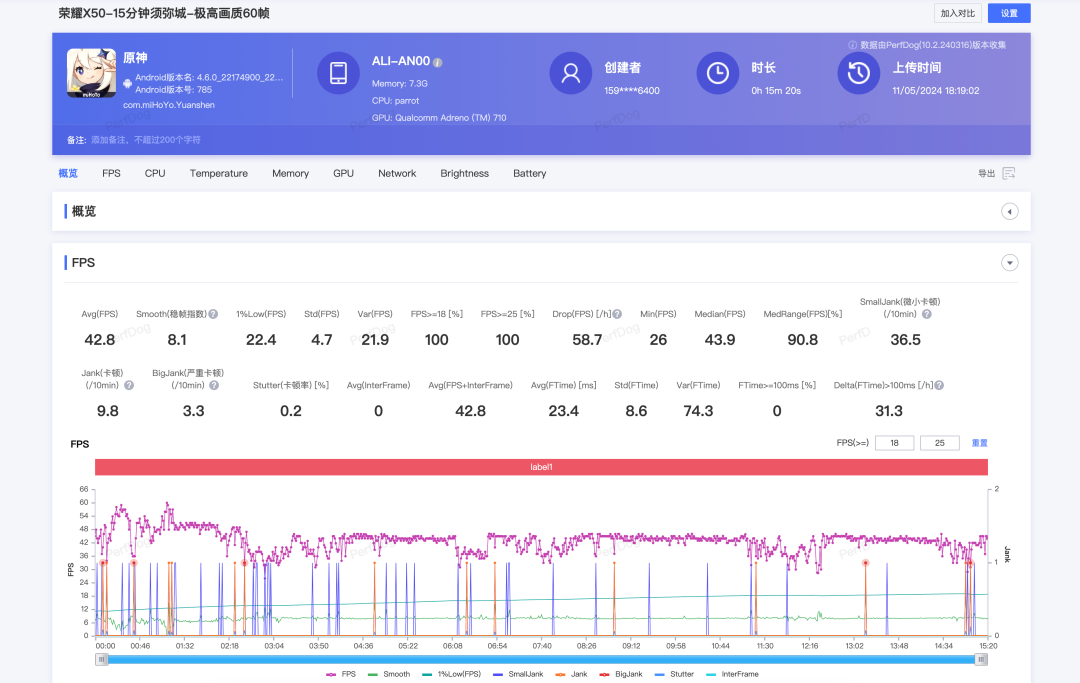Click the 设置 settings button

click(1009, 13)
